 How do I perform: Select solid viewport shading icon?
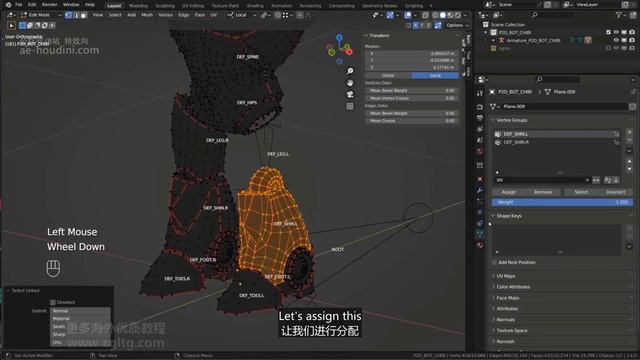click(x=443, y=15)
